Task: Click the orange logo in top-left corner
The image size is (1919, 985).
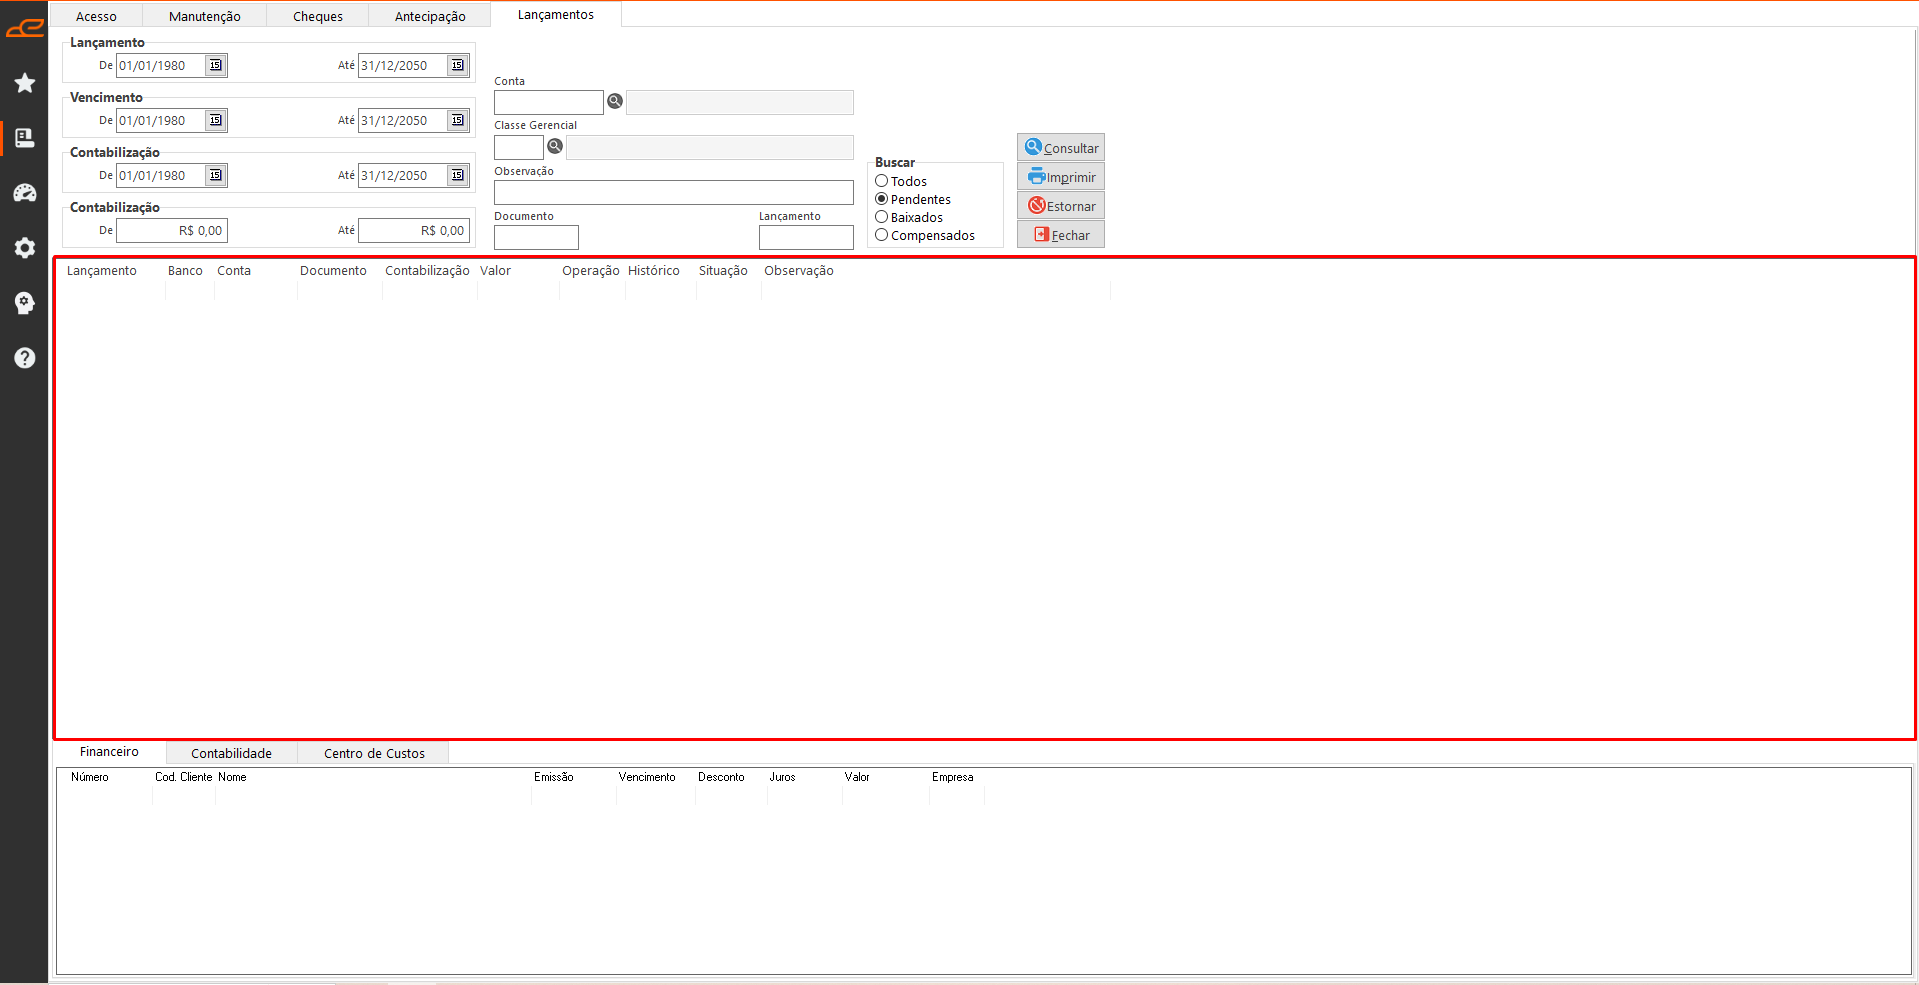Action: point(24,28)
